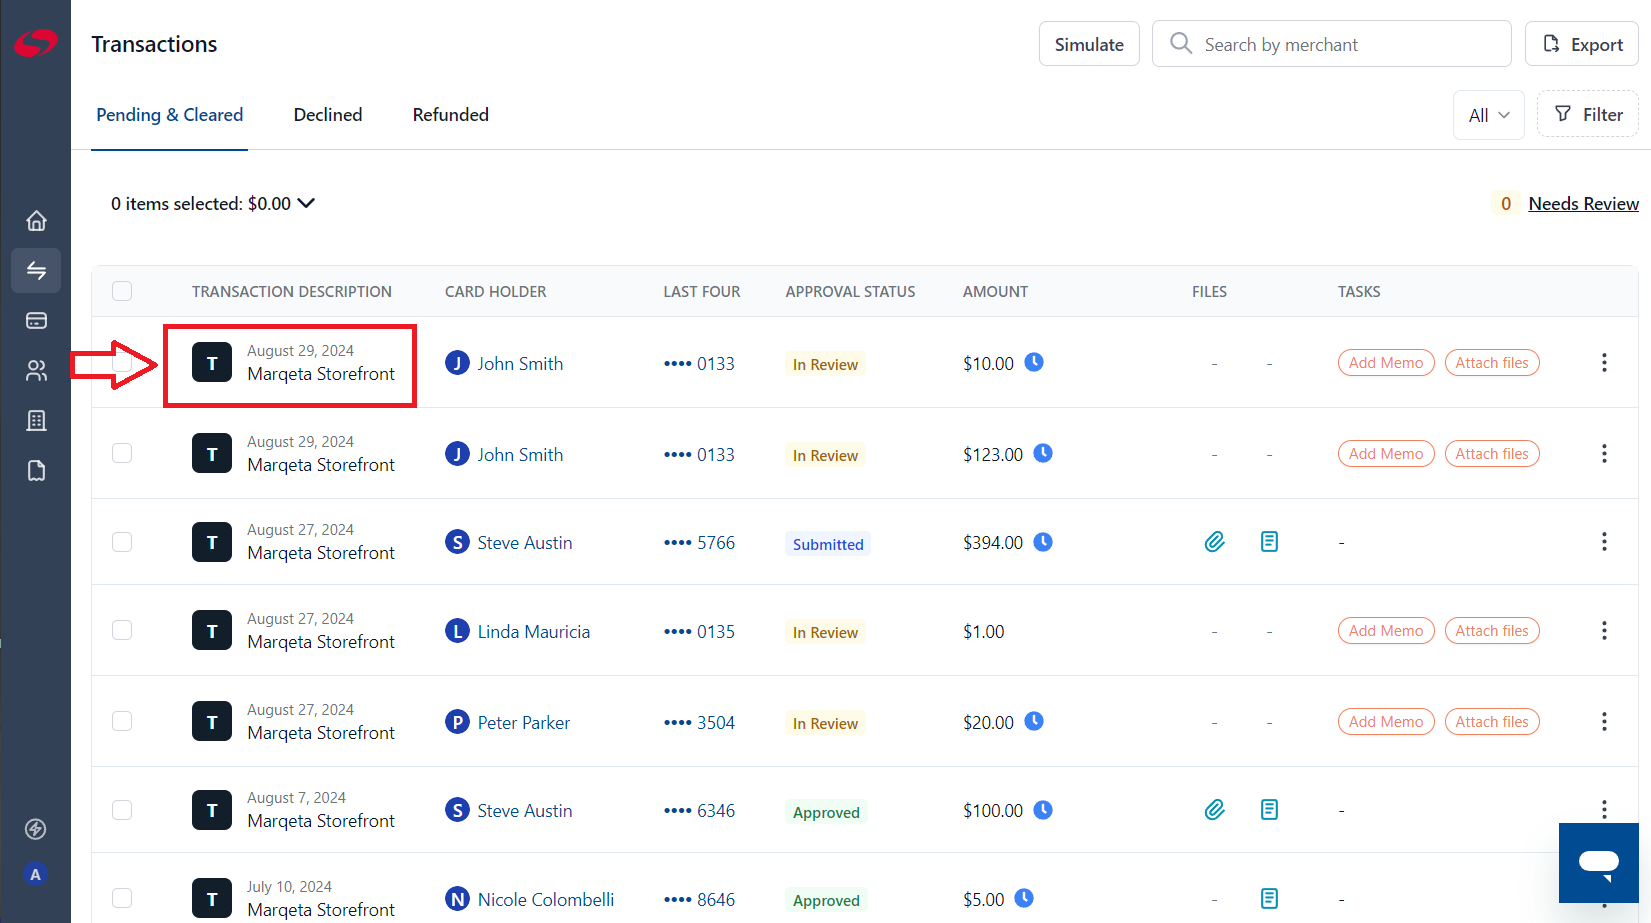Click the Export button
This screenshot has height=923, width=1651.
tap(1582, 44)
